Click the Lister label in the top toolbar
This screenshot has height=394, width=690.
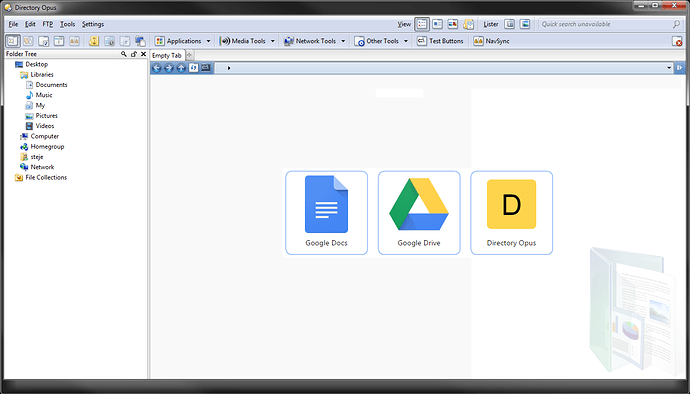pos(491,24)
